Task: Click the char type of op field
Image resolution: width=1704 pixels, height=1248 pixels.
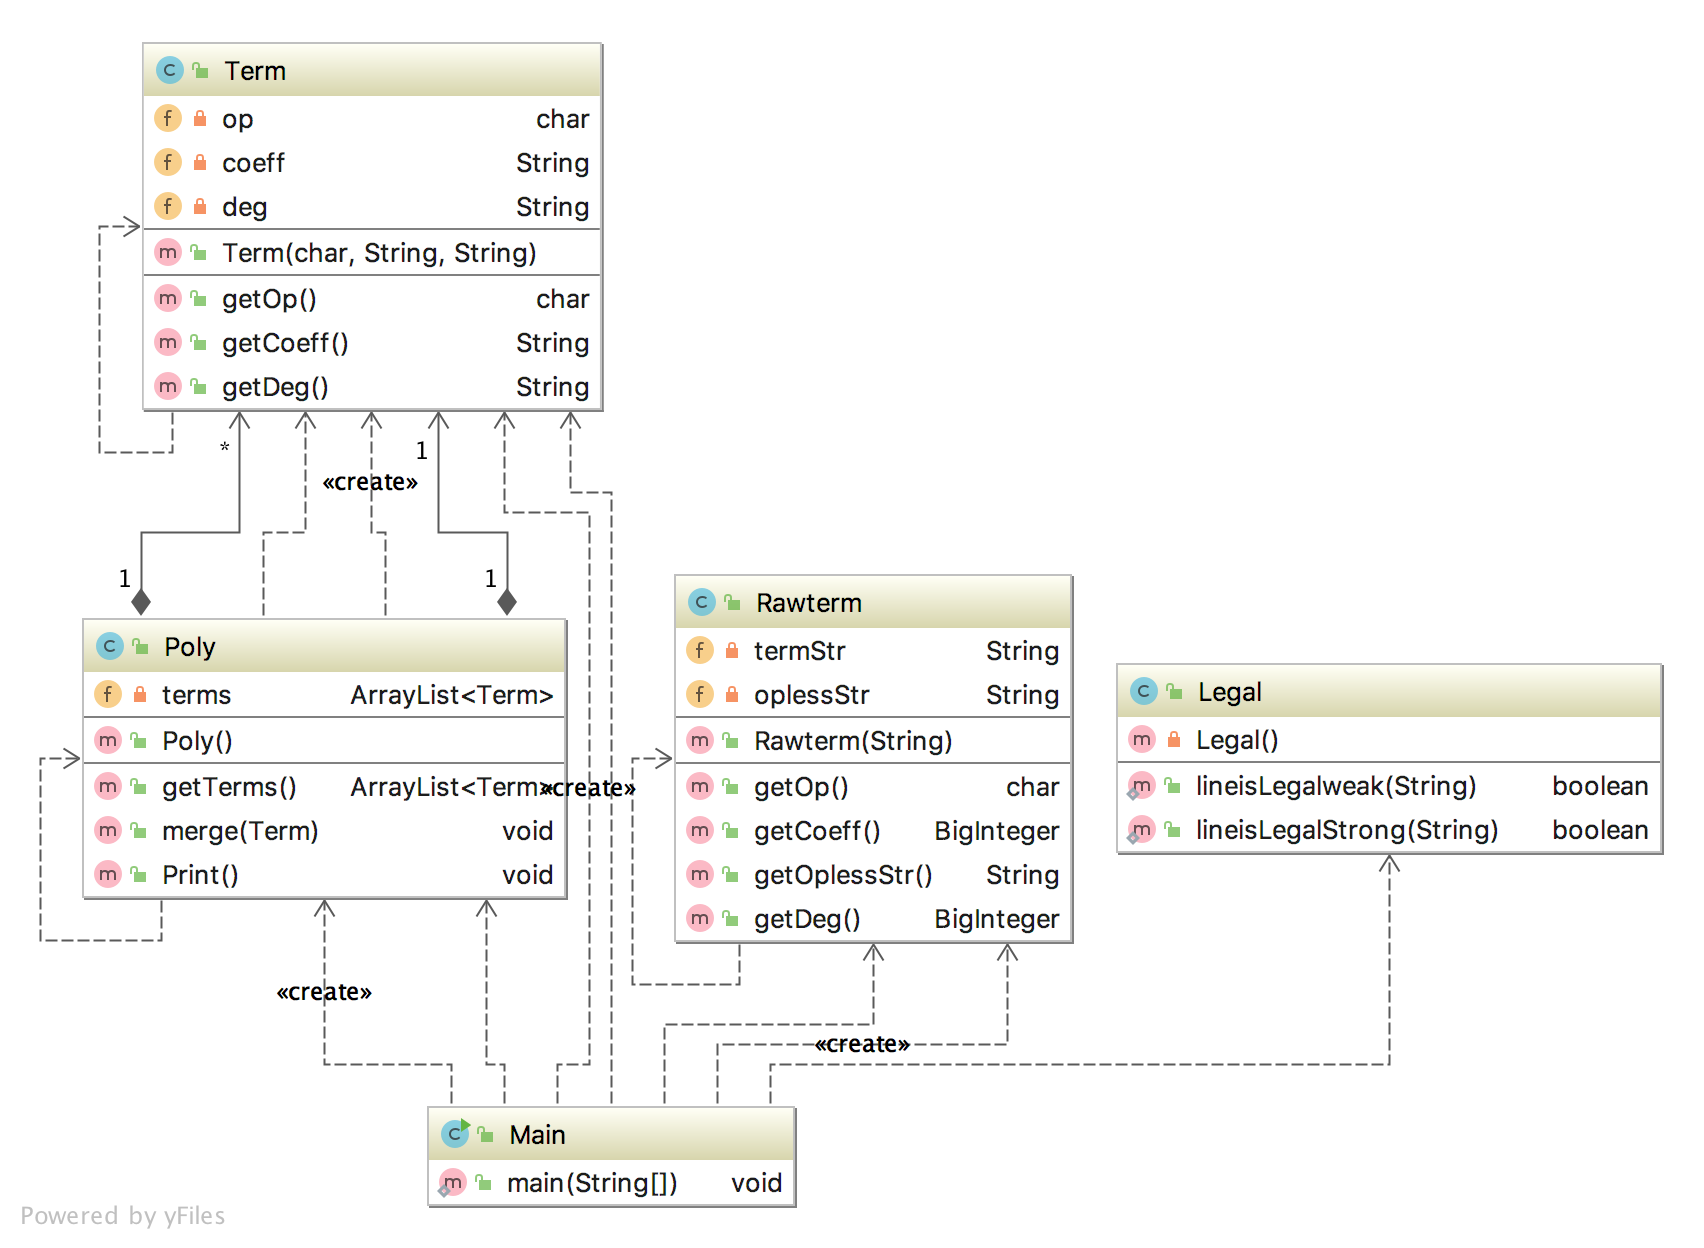Action: [x=562, y=119]
